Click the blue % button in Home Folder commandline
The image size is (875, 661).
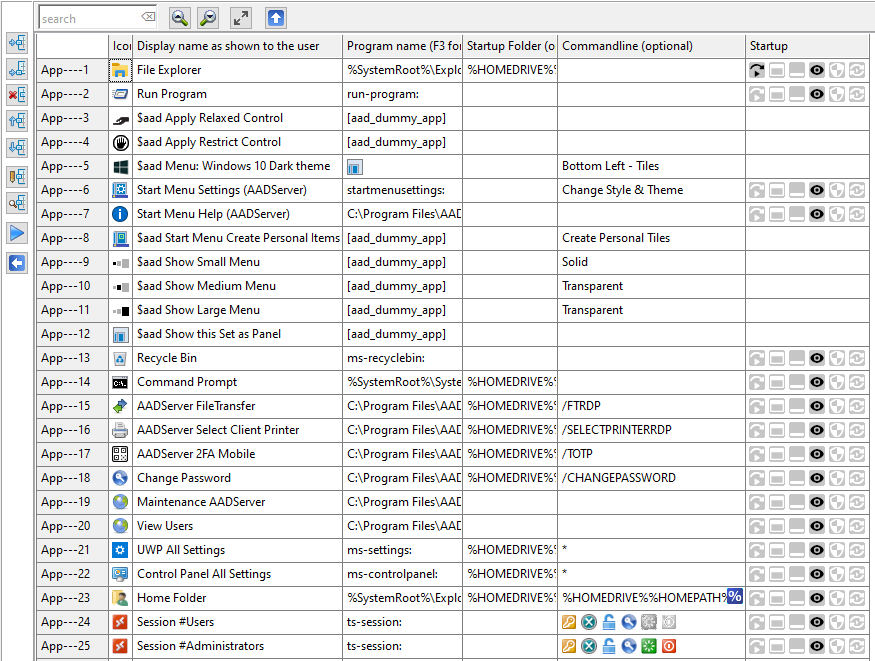coord(735,597)
